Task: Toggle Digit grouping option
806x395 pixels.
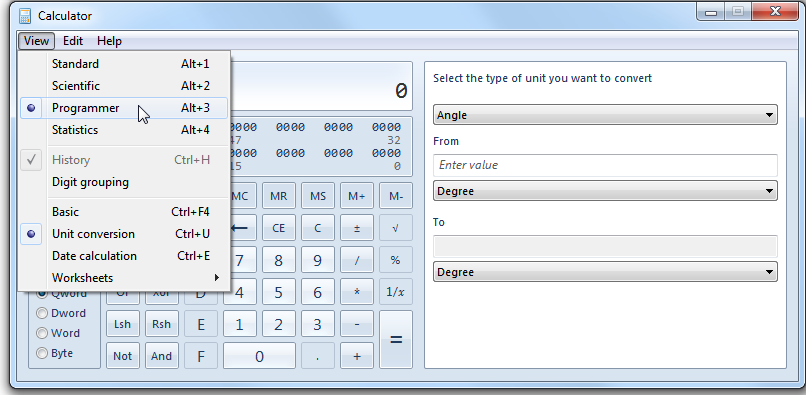Action: pyautogui.click(x=123, y=182)
